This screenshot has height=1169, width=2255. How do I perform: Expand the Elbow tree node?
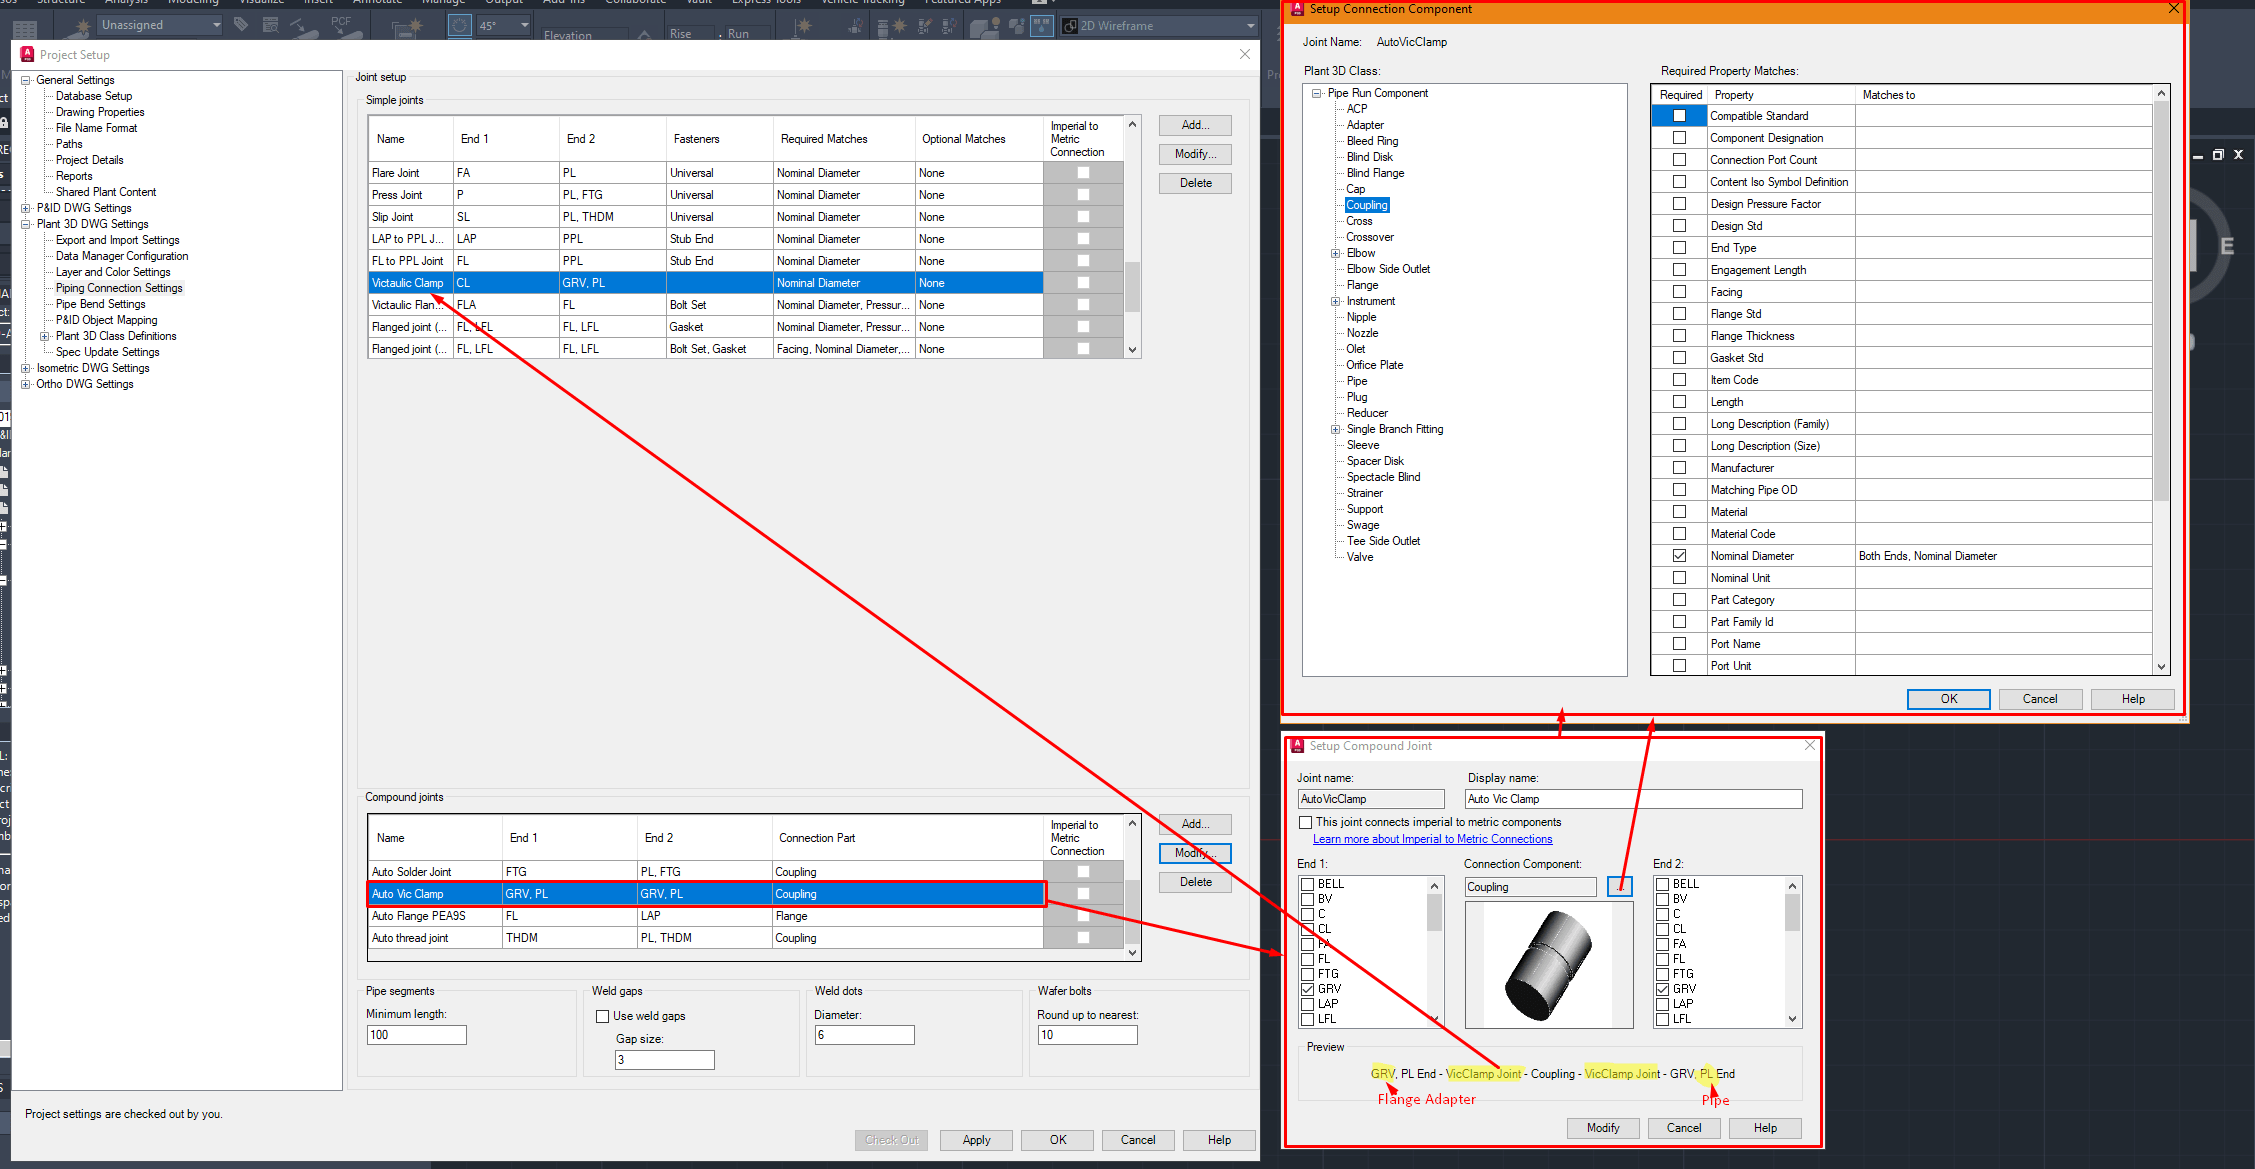[x=1337, y=252]
